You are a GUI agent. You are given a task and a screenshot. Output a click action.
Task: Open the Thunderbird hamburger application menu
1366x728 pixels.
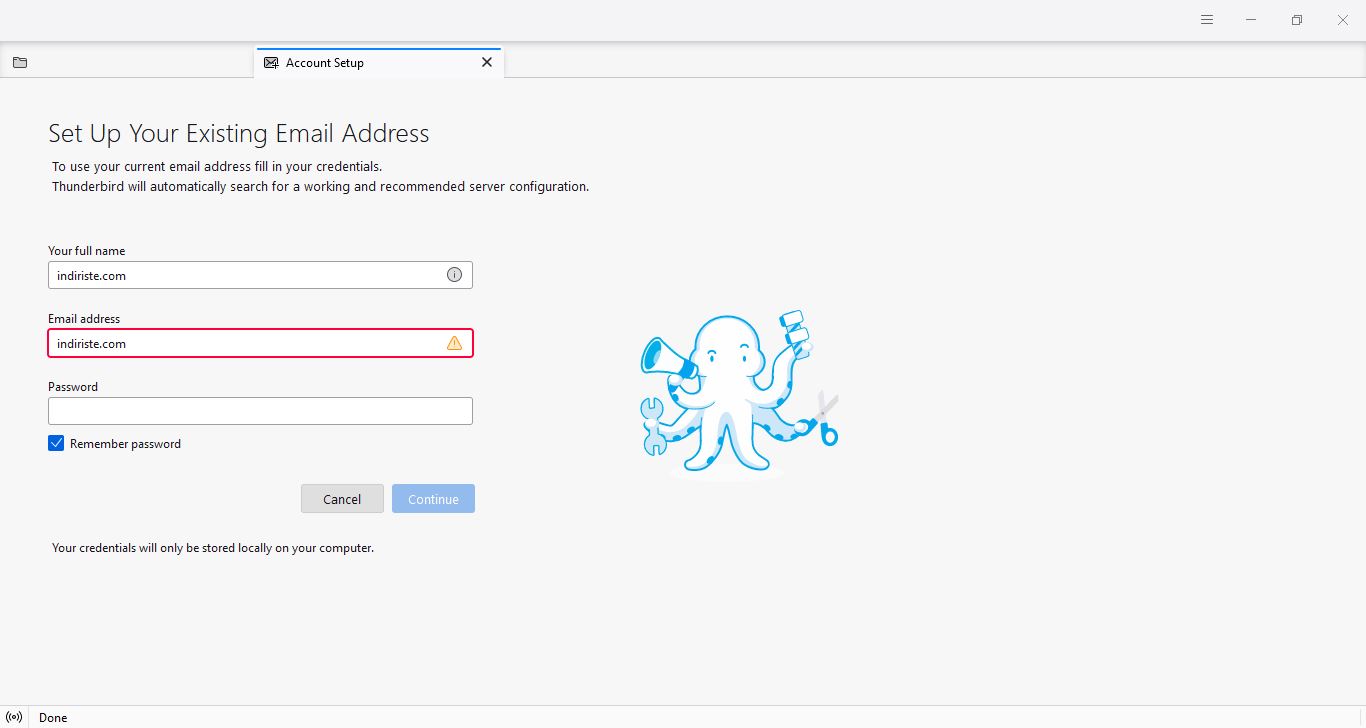(1207, 20)
